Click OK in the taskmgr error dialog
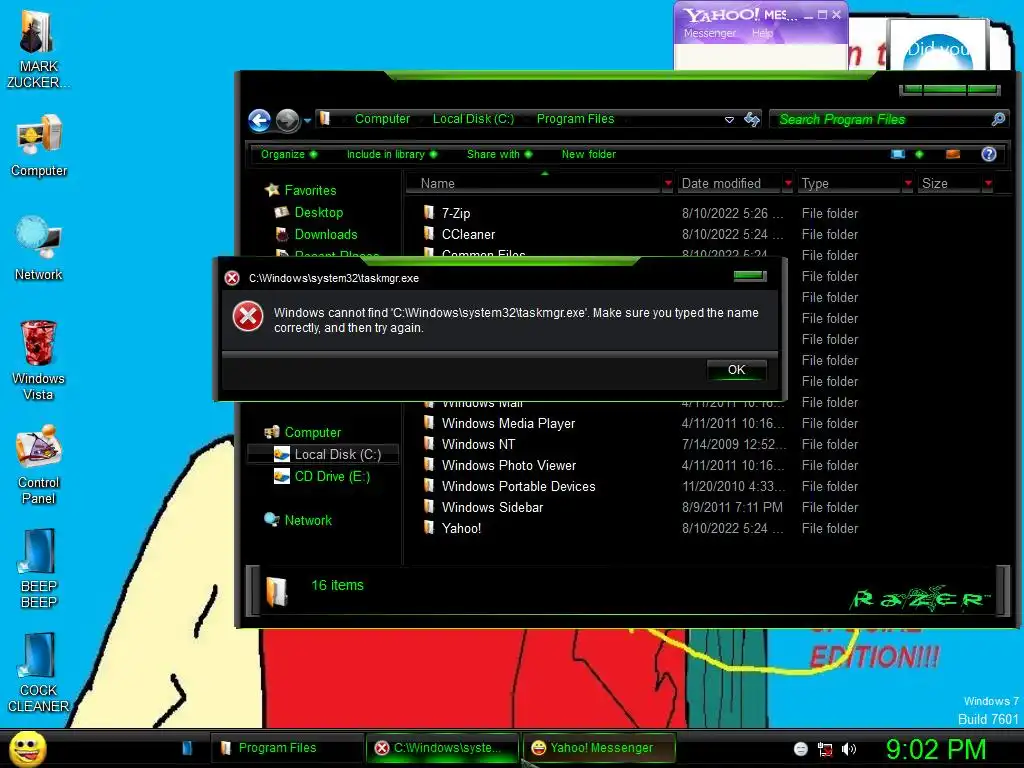Screen dimensions: 1024x768 tap(736, 370)
